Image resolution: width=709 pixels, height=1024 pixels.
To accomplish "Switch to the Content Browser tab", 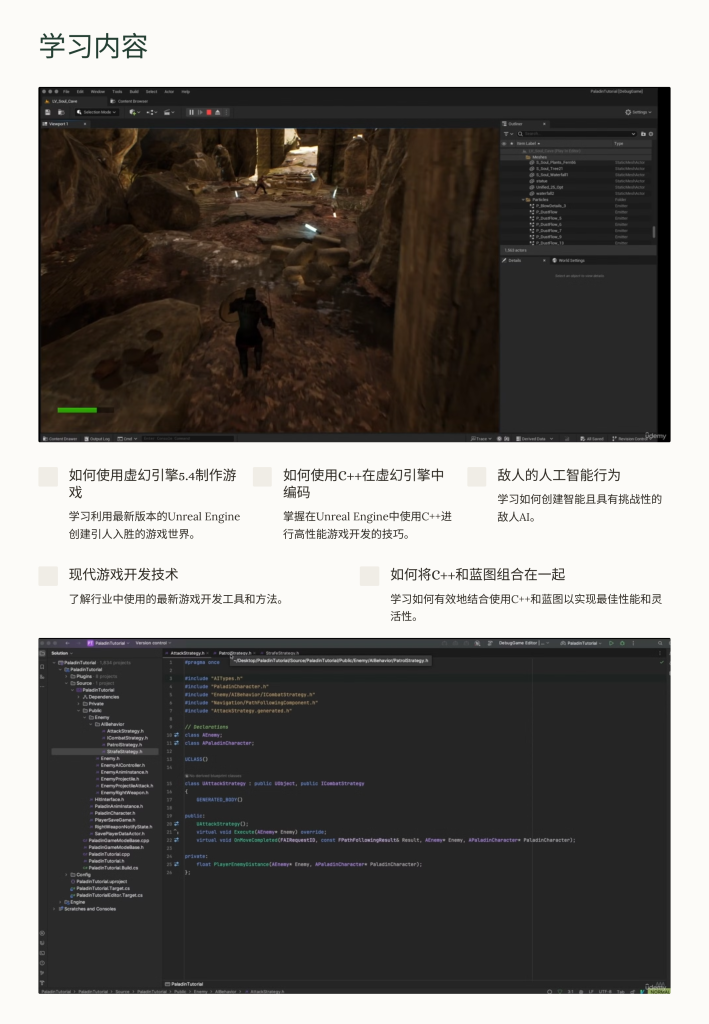I will pos(129,101).
